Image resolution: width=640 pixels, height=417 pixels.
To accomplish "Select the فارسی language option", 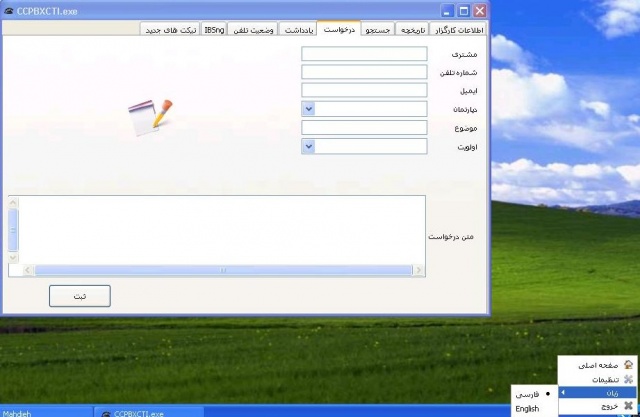I will (x=527, y=394).
